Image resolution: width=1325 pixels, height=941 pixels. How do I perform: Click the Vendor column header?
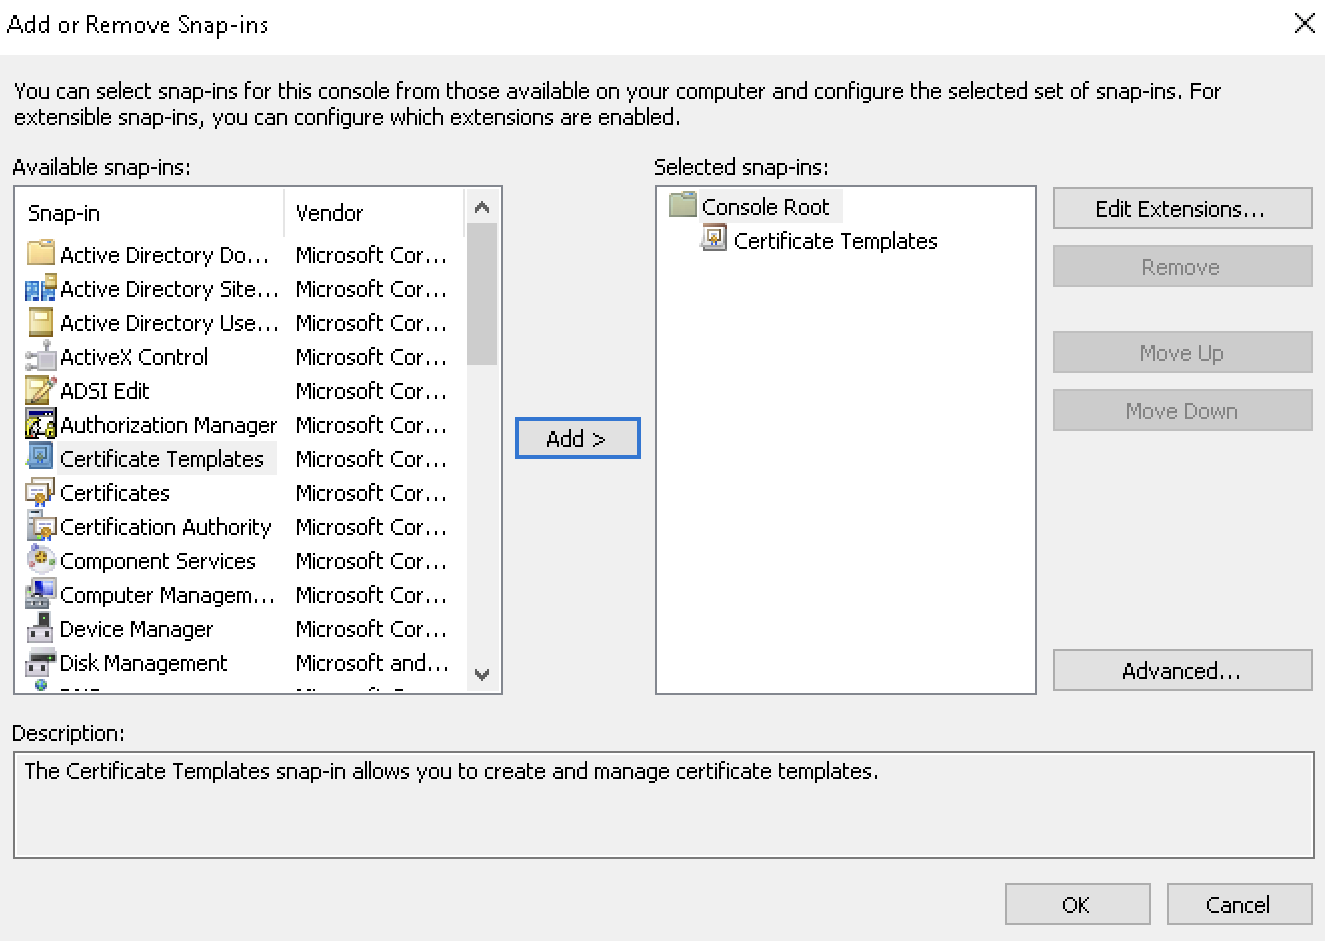pyautogui.click(x=375, y=213)
